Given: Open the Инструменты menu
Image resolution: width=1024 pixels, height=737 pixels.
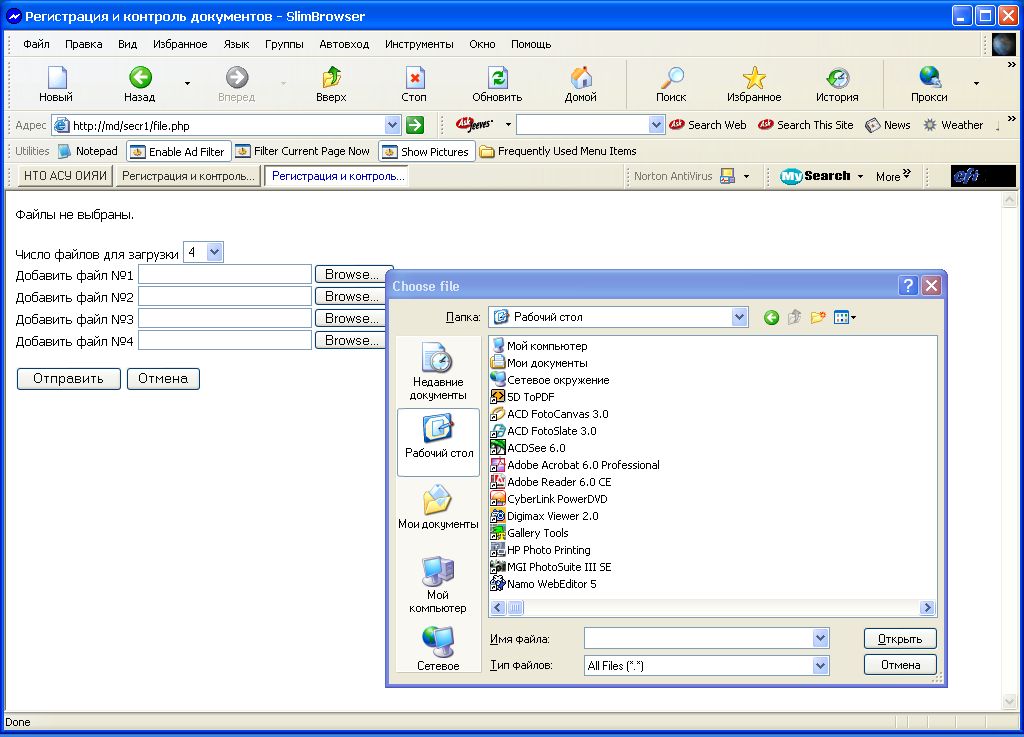Looking at the screenshot, I should point(419,44).
